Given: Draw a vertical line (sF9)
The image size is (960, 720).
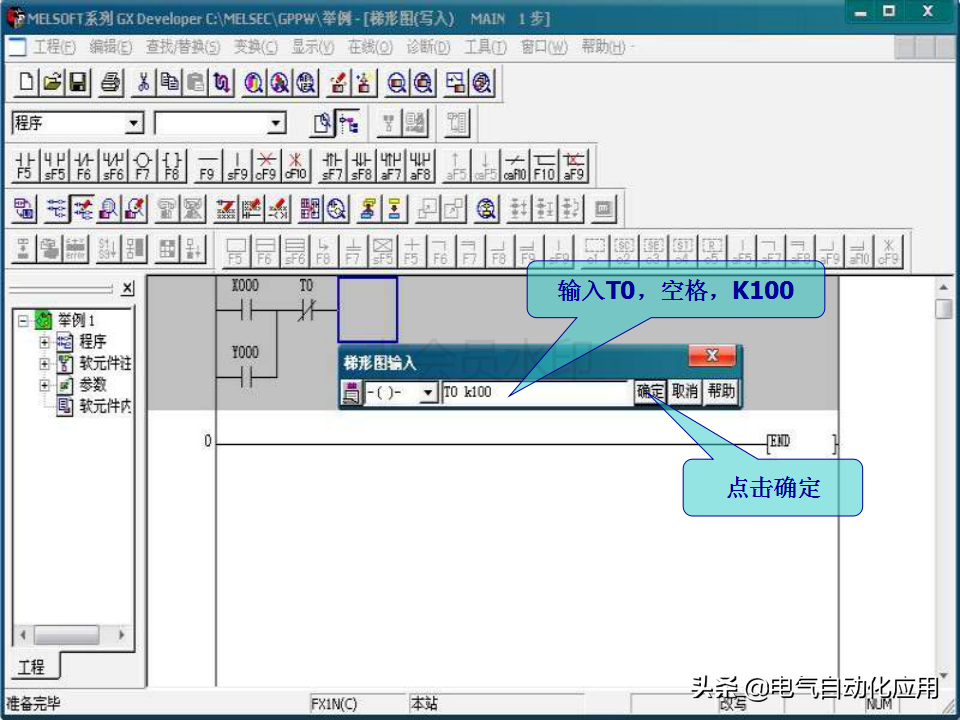Looking at the screenshot, I should pyautogui.click(x=237, y=166).
